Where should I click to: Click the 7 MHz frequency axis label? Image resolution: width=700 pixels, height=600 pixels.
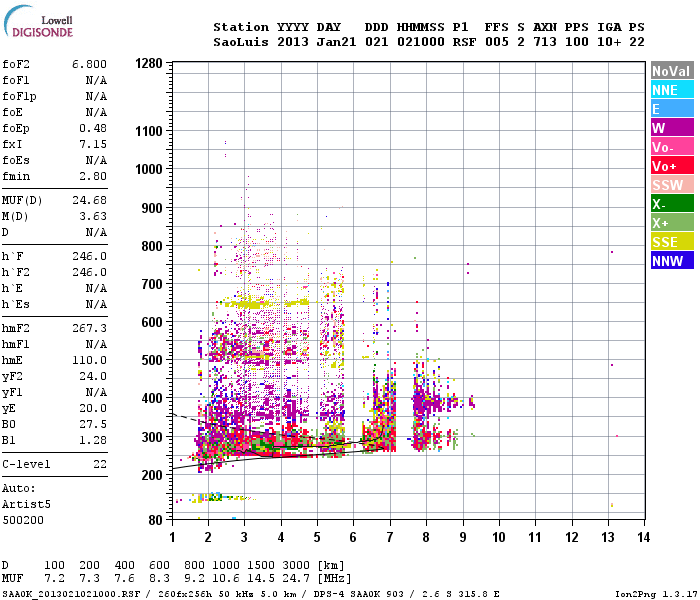[x=390, y=537]
